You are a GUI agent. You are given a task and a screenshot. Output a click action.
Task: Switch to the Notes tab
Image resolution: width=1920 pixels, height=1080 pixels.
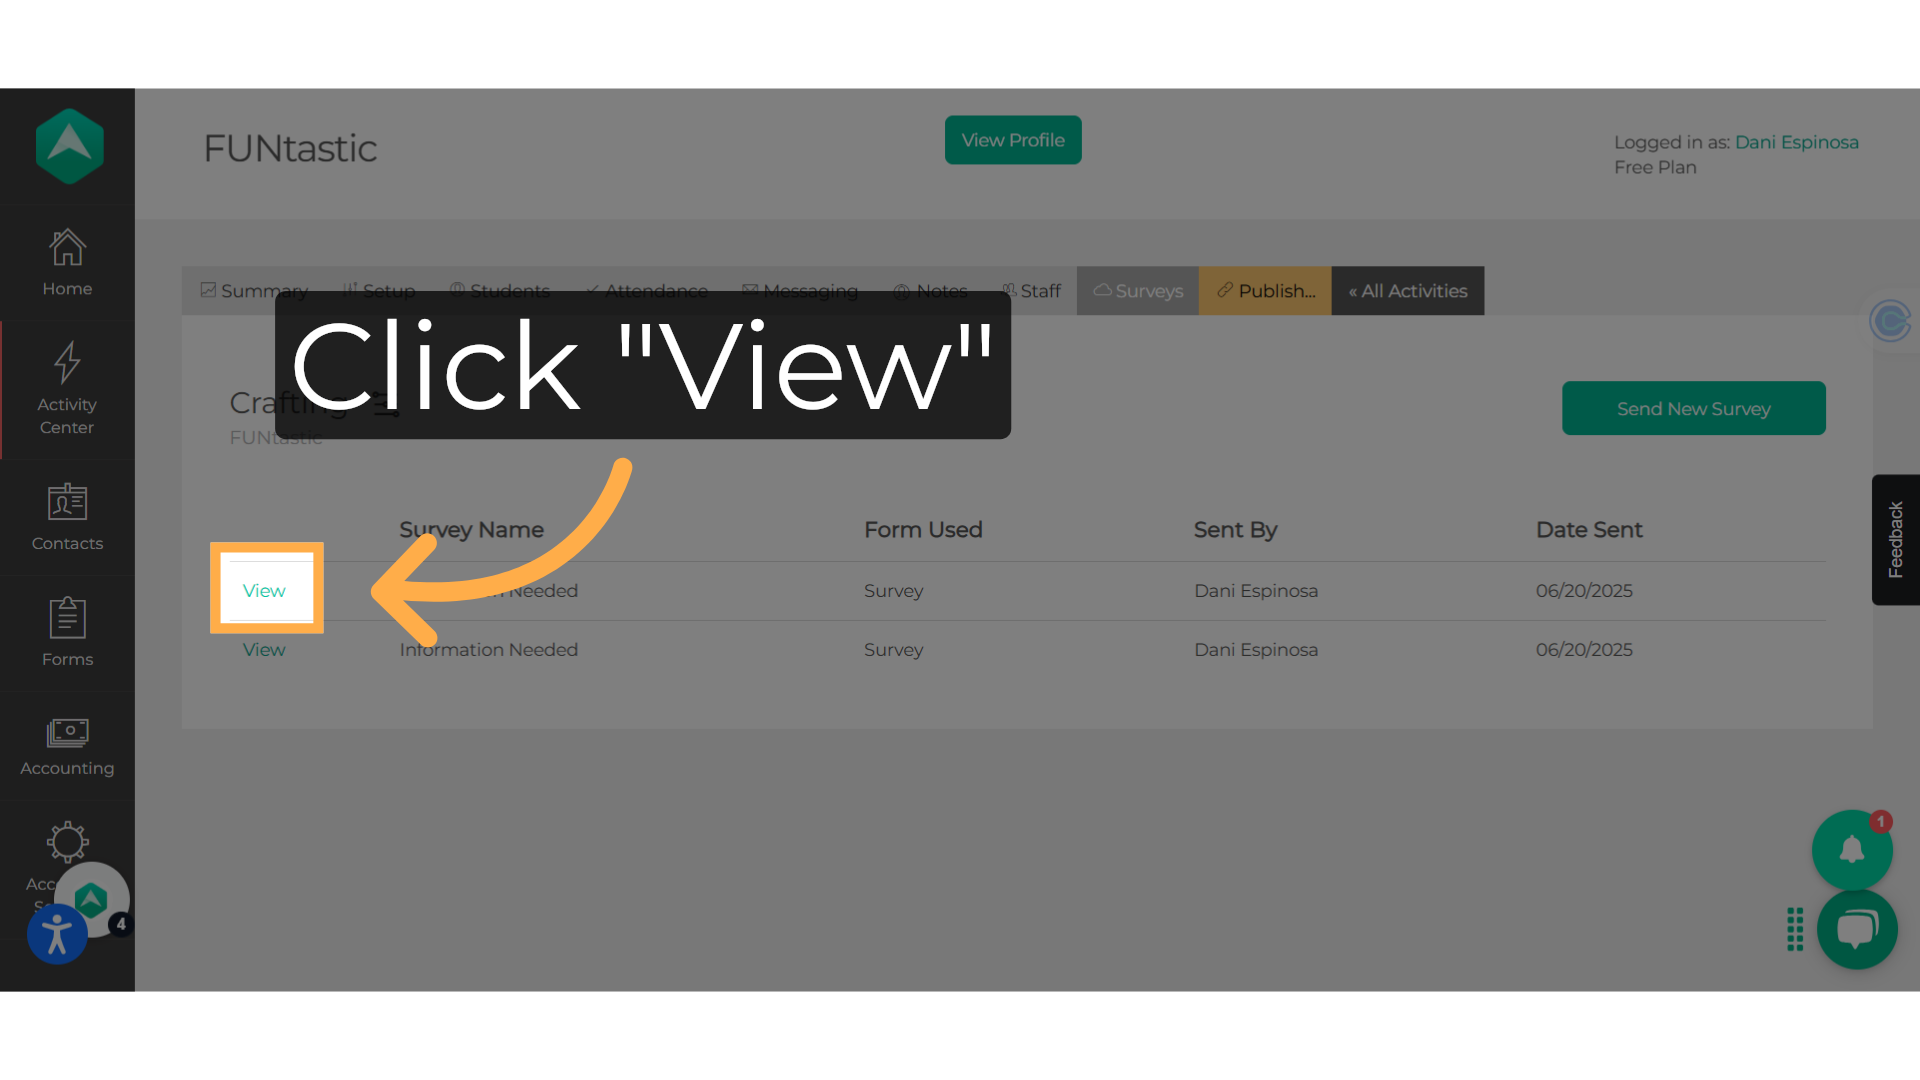[x=930, y=291]
